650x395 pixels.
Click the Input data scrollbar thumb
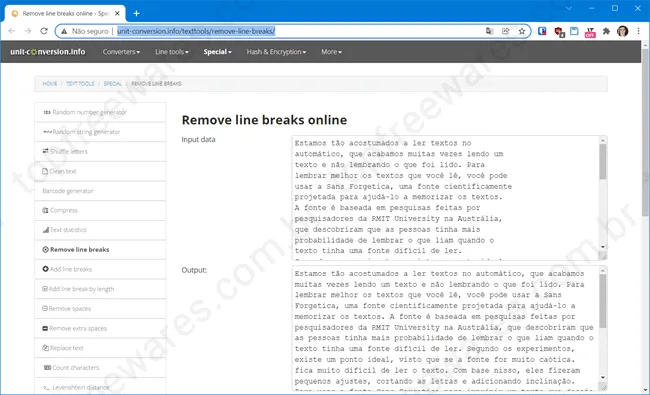[x=603, y=162]
